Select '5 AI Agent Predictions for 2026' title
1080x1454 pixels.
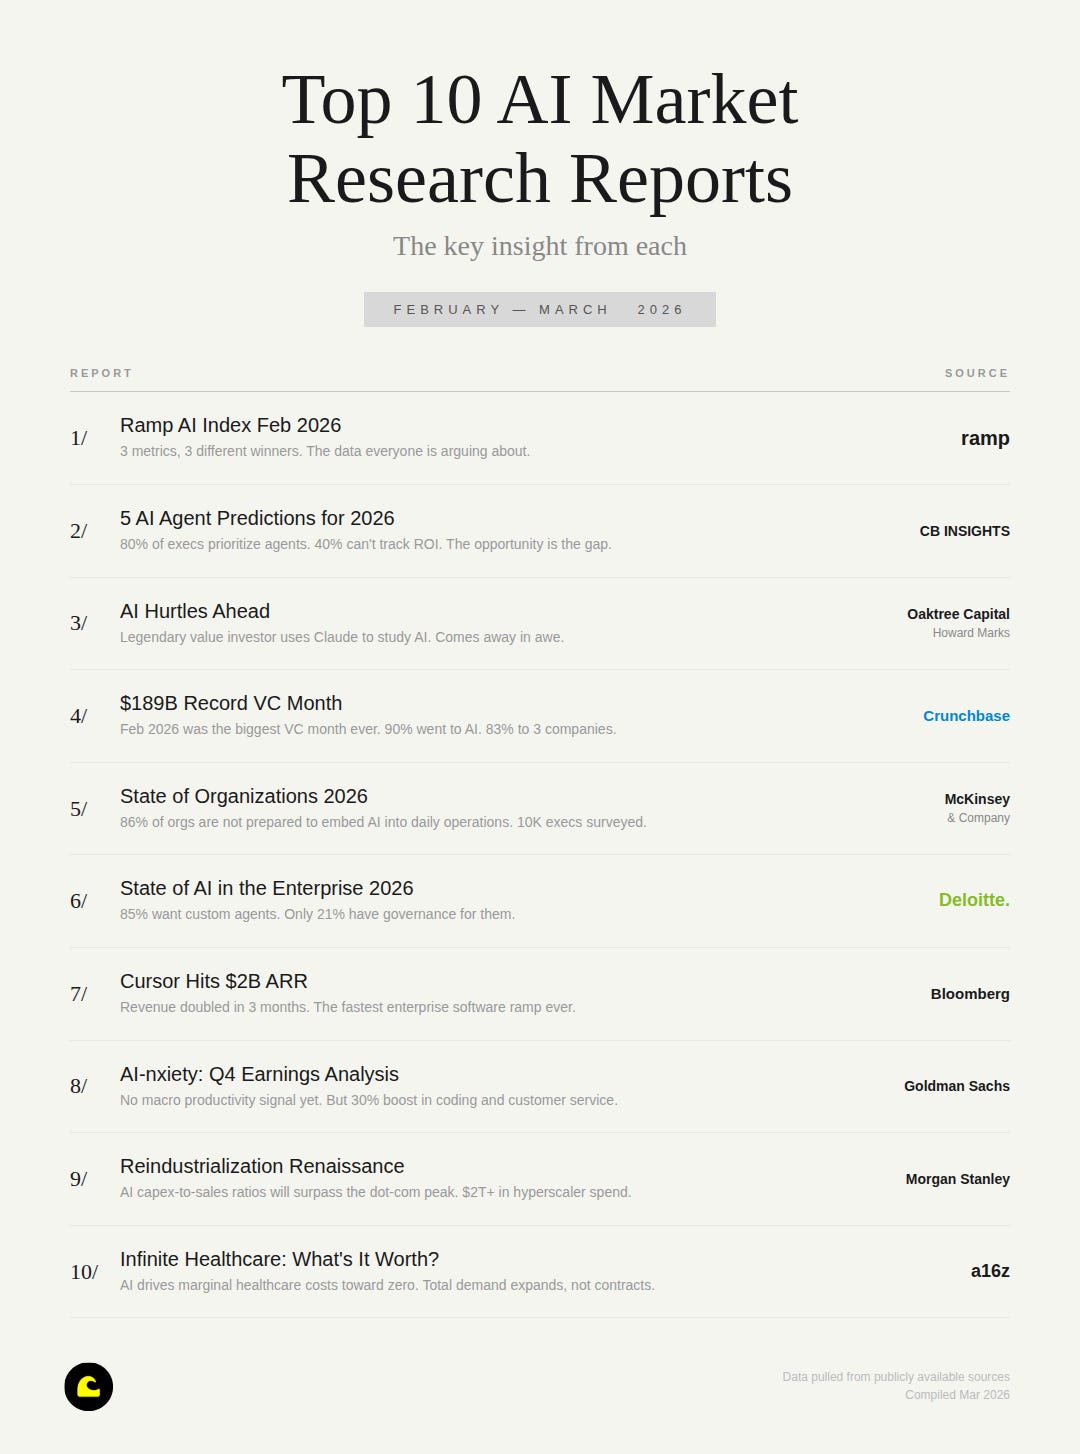257,518
